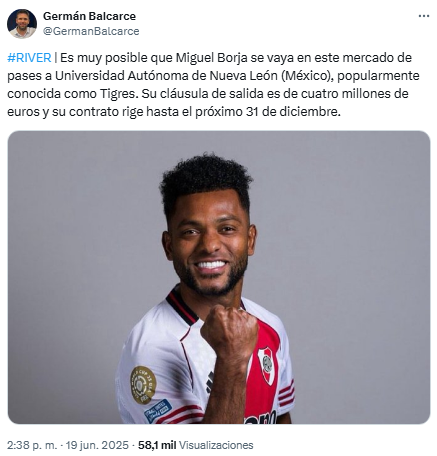Click the words Miguel Borja in the tweet
The height and width of the screenshot is (456, 437).
(x=212, y=58)
